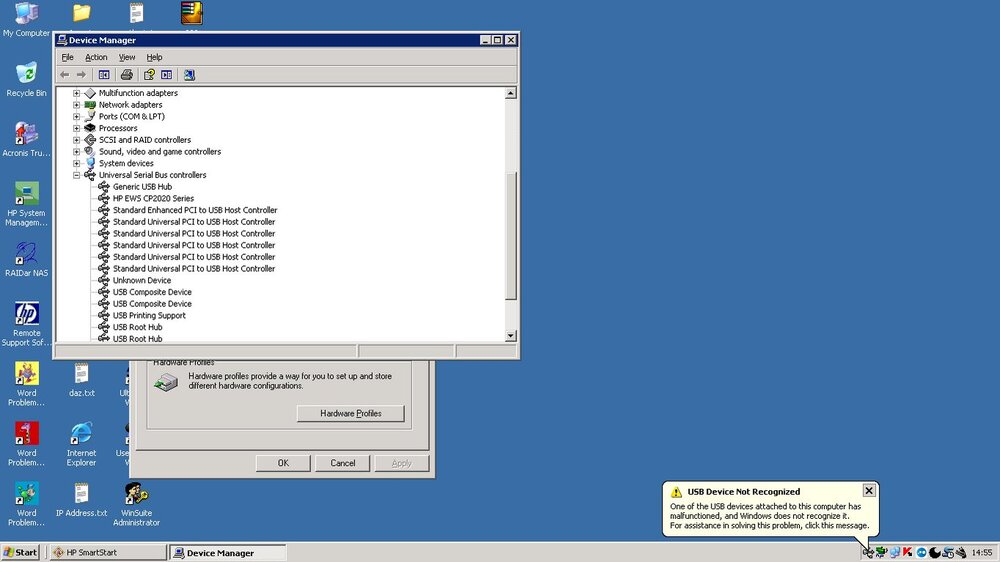Select USB Printing Support entry
Image resolution: width=1000 pixels, height=562 pixels.
(x=149, y=315)
